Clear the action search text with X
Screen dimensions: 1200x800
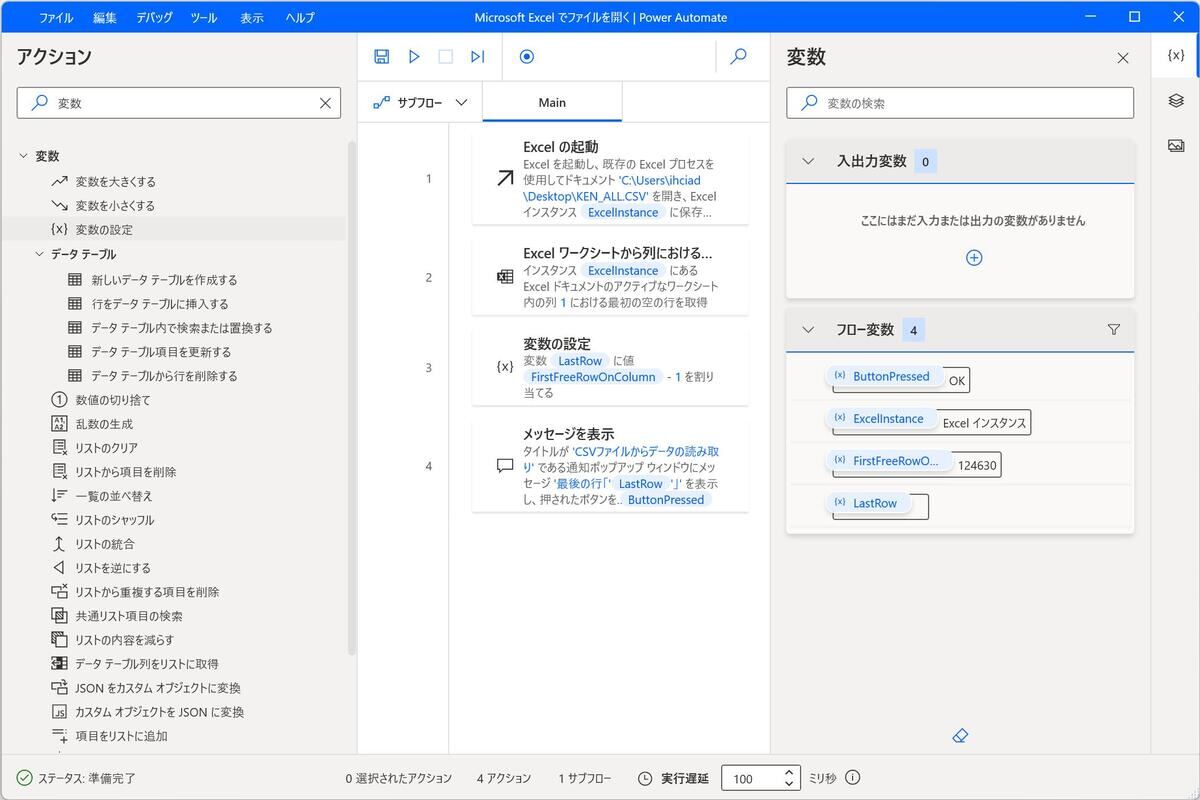coord(325,103)
